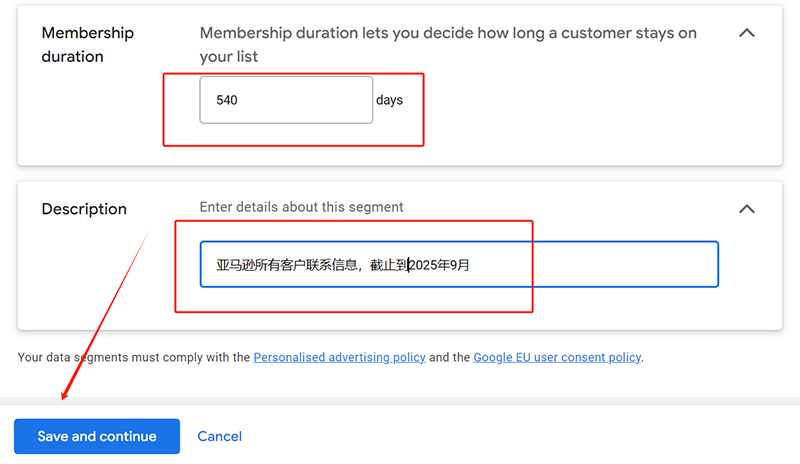Viewport: 800px width, 464px height.
Task: Click the Chinese description text in the field
Action: click(x=342, y=265)
